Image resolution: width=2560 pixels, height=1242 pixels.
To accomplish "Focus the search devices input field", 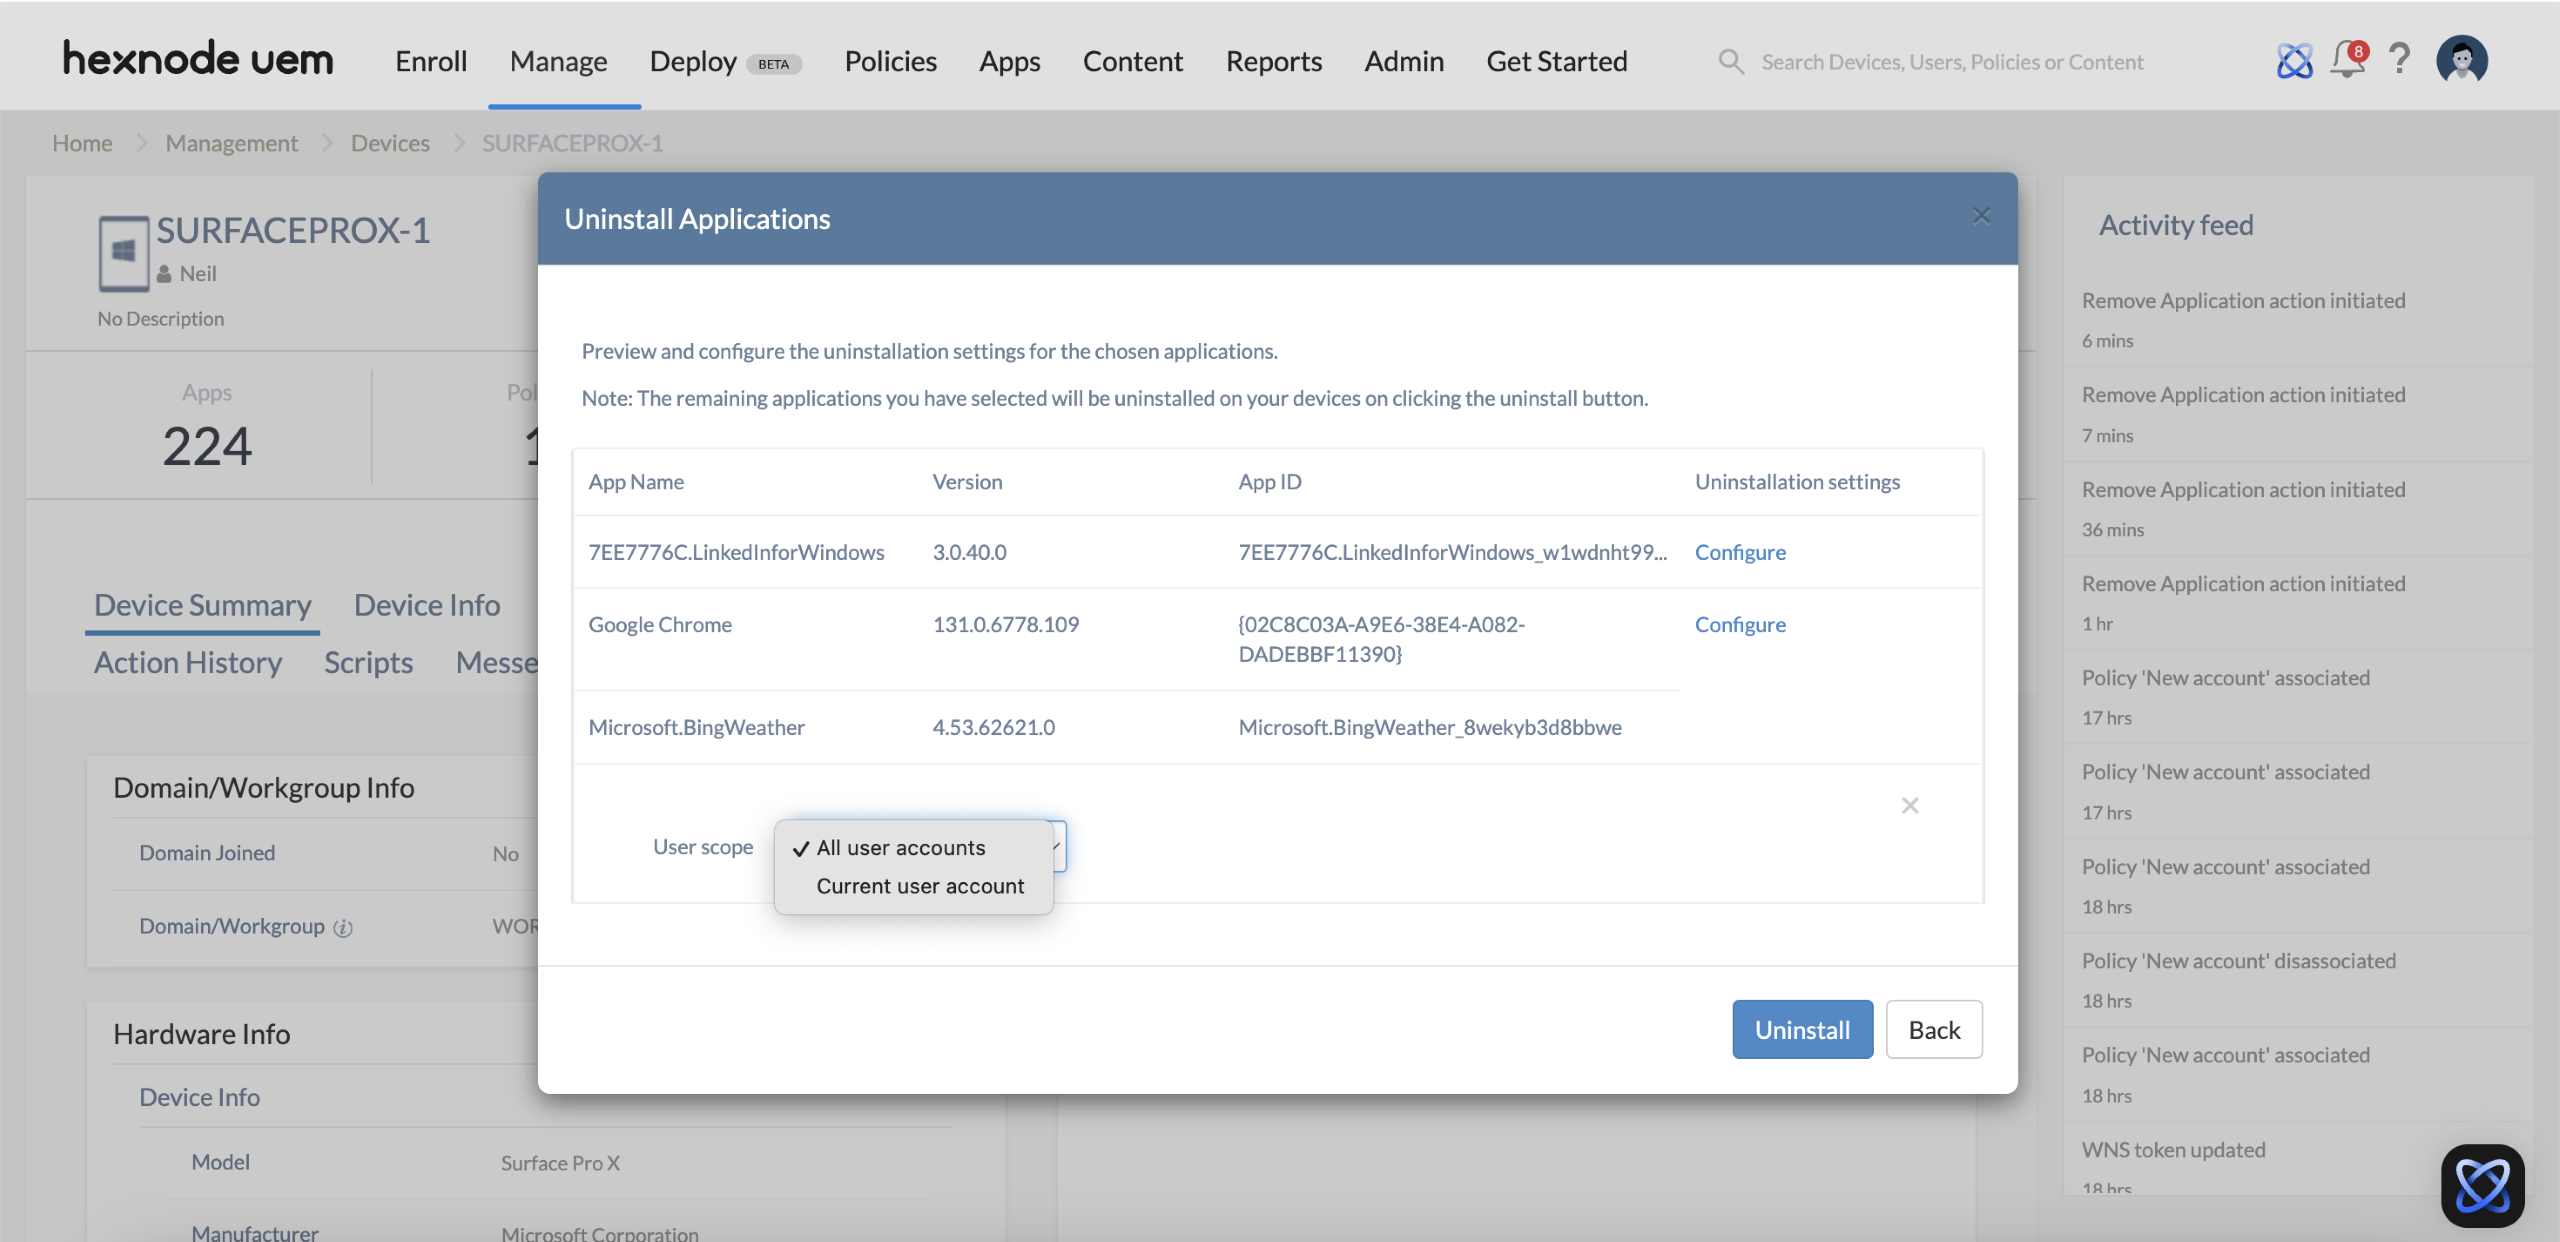I will [1952, 62].
